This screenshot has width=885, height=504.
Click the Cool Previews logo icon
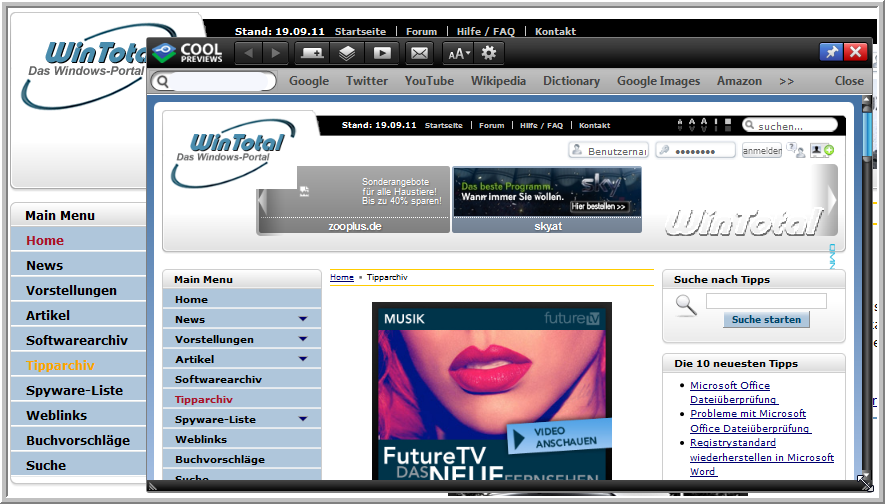164,53
